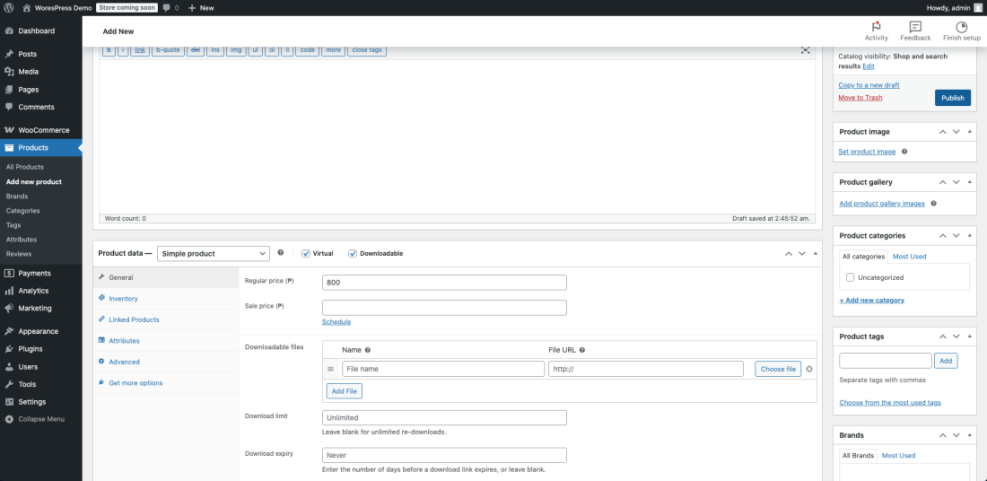The image size is (987, 481).
Task: Click Edit catalog visibility link
Action: 868,66
